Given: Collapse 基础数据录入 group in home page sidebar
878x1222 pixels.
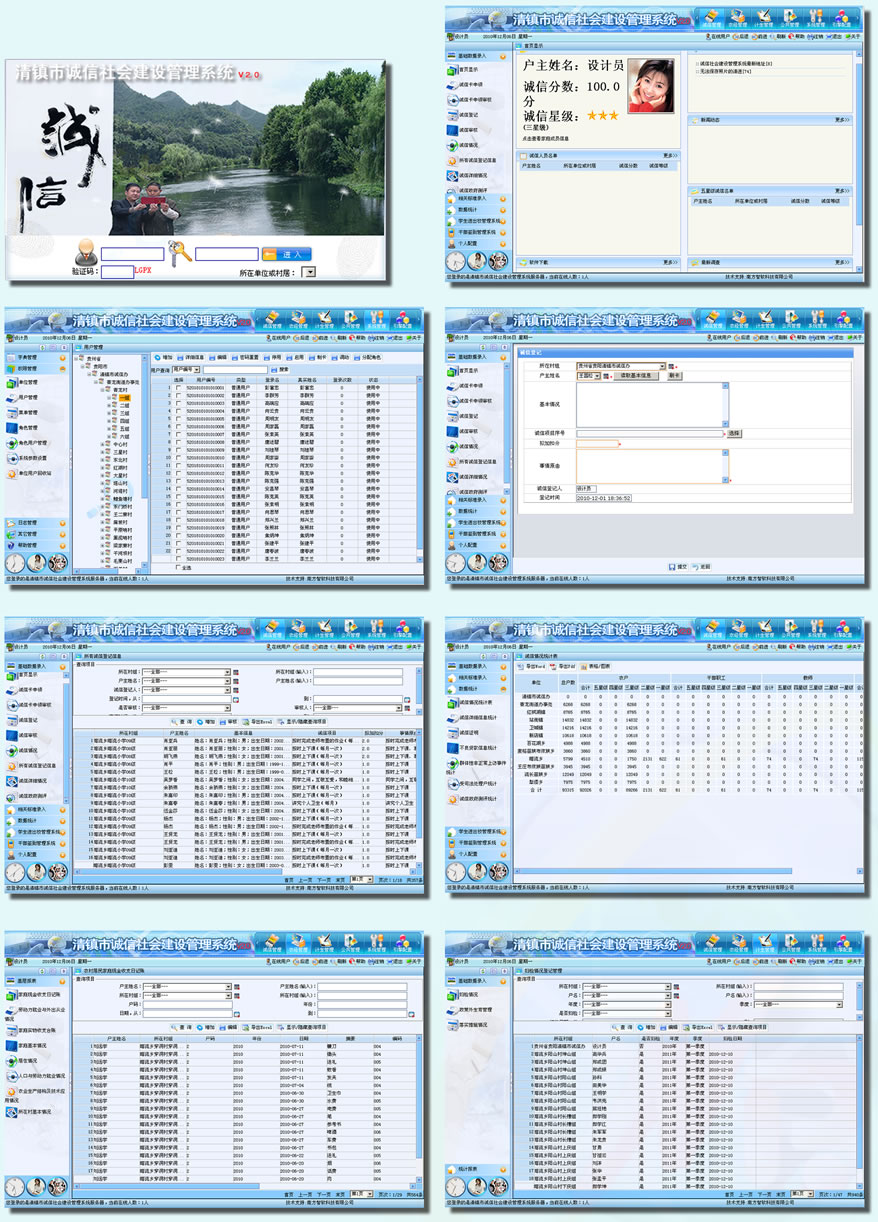Looking at the screenshot, I should (x=503, y=56).
